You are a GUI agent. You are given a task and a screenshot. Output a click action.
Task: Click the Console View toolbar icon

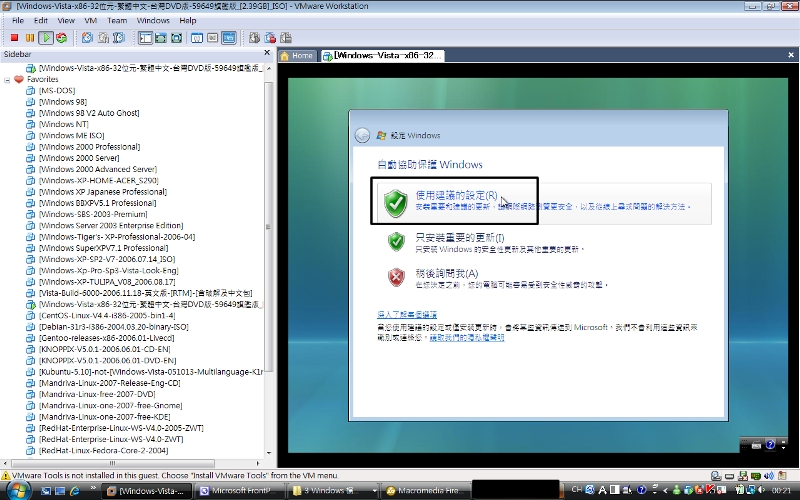coord(229,38)
